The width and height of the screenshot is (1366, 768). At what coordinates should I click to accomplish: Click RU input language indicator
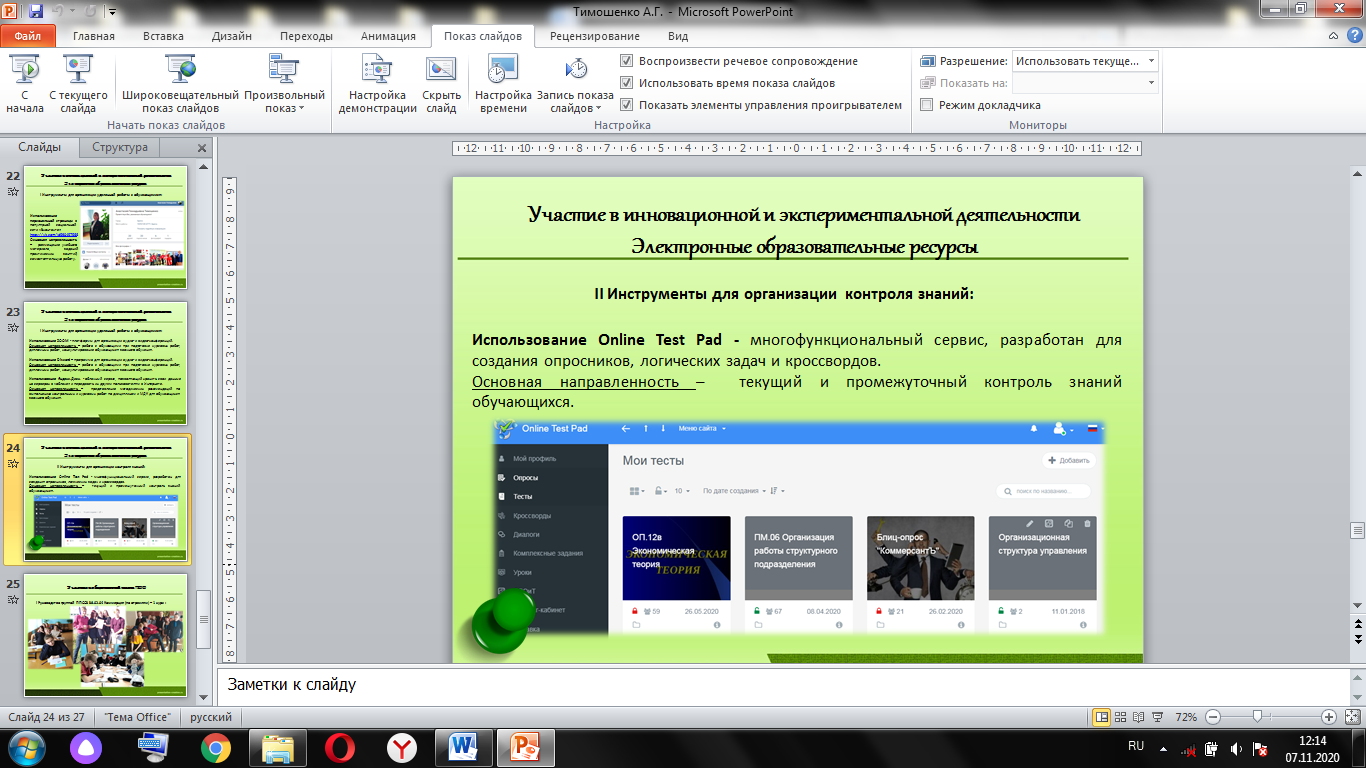coord(1136,747)
